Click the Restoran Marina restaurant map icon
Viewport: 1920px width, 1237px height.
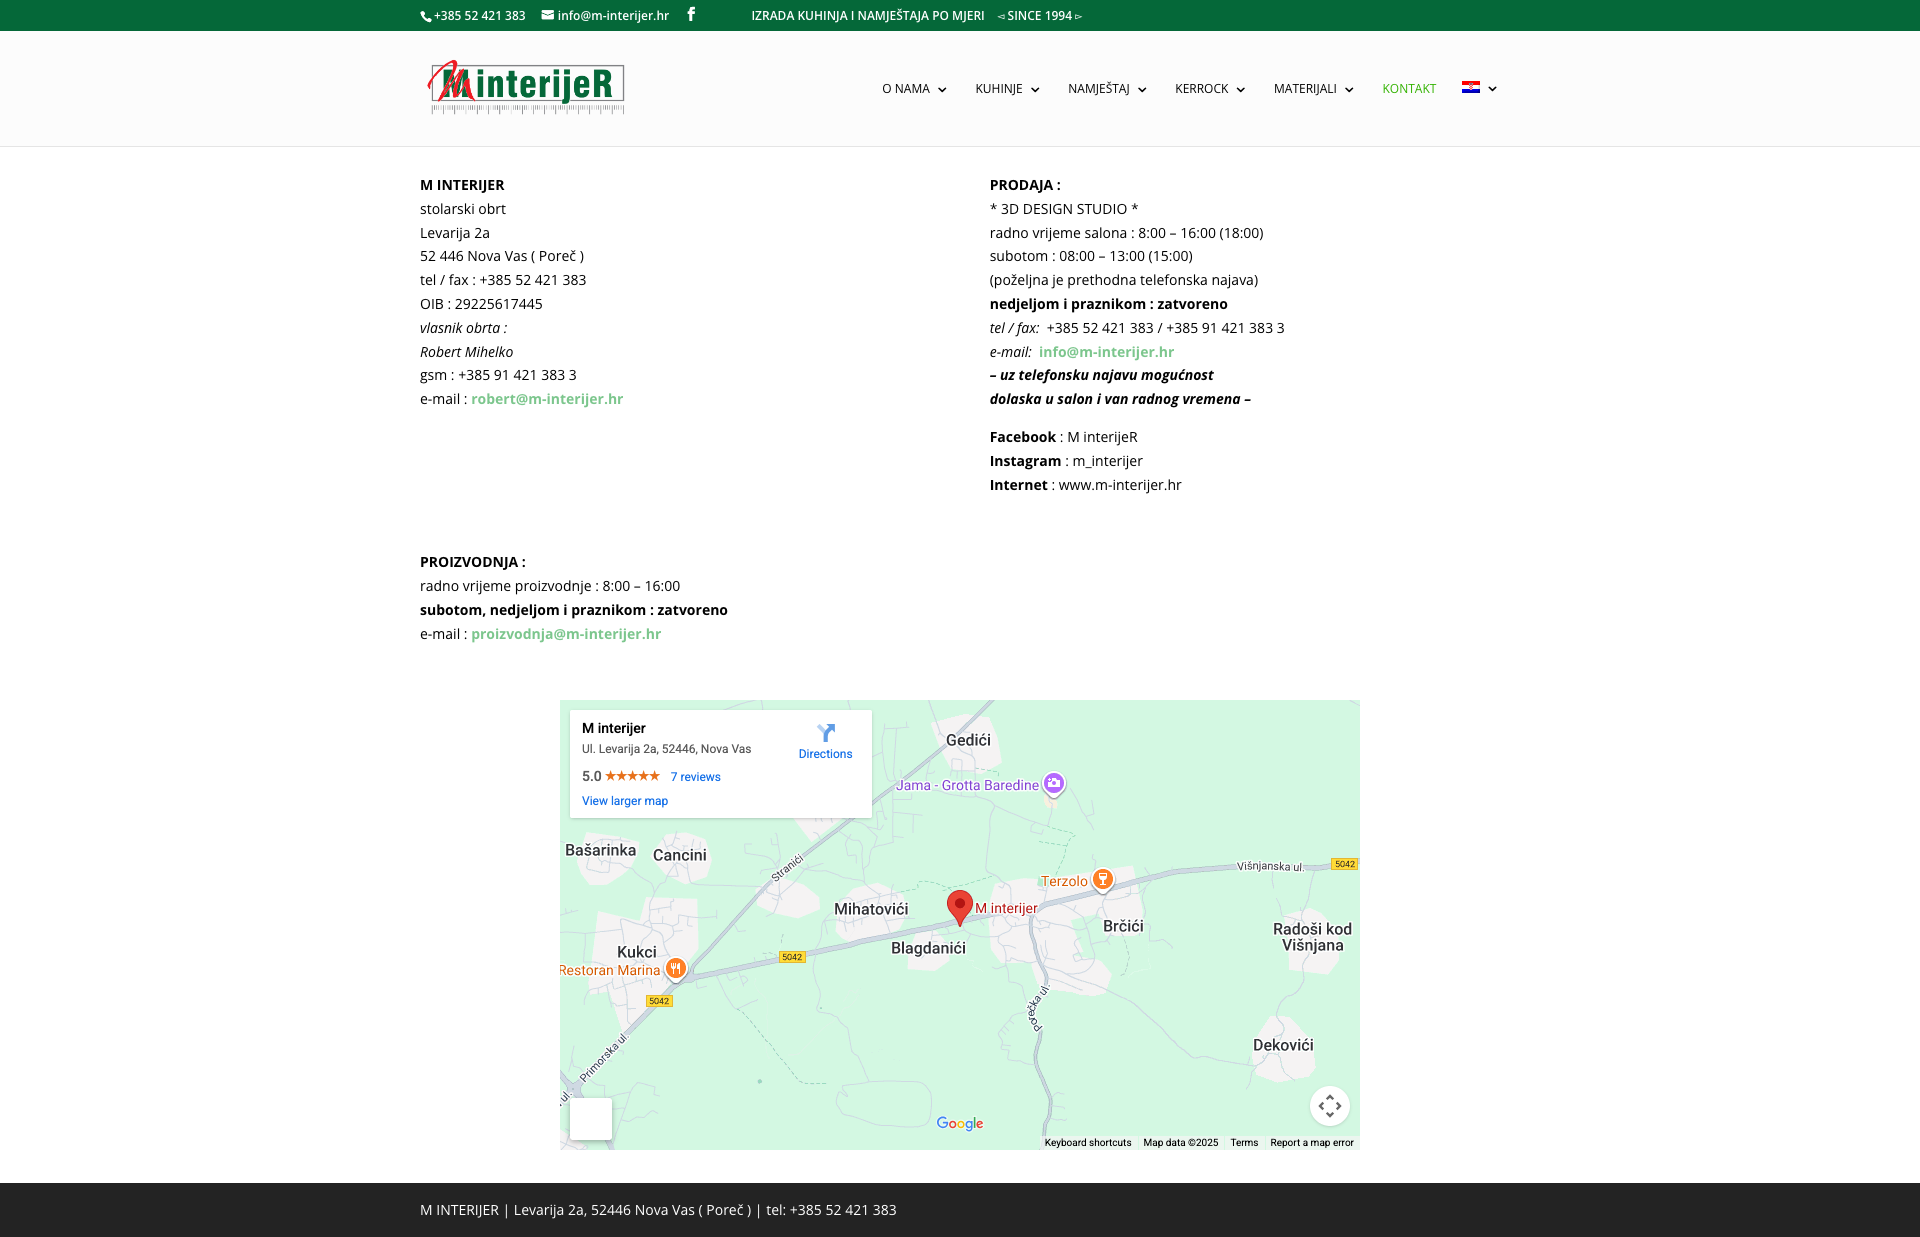click(676, 968)
